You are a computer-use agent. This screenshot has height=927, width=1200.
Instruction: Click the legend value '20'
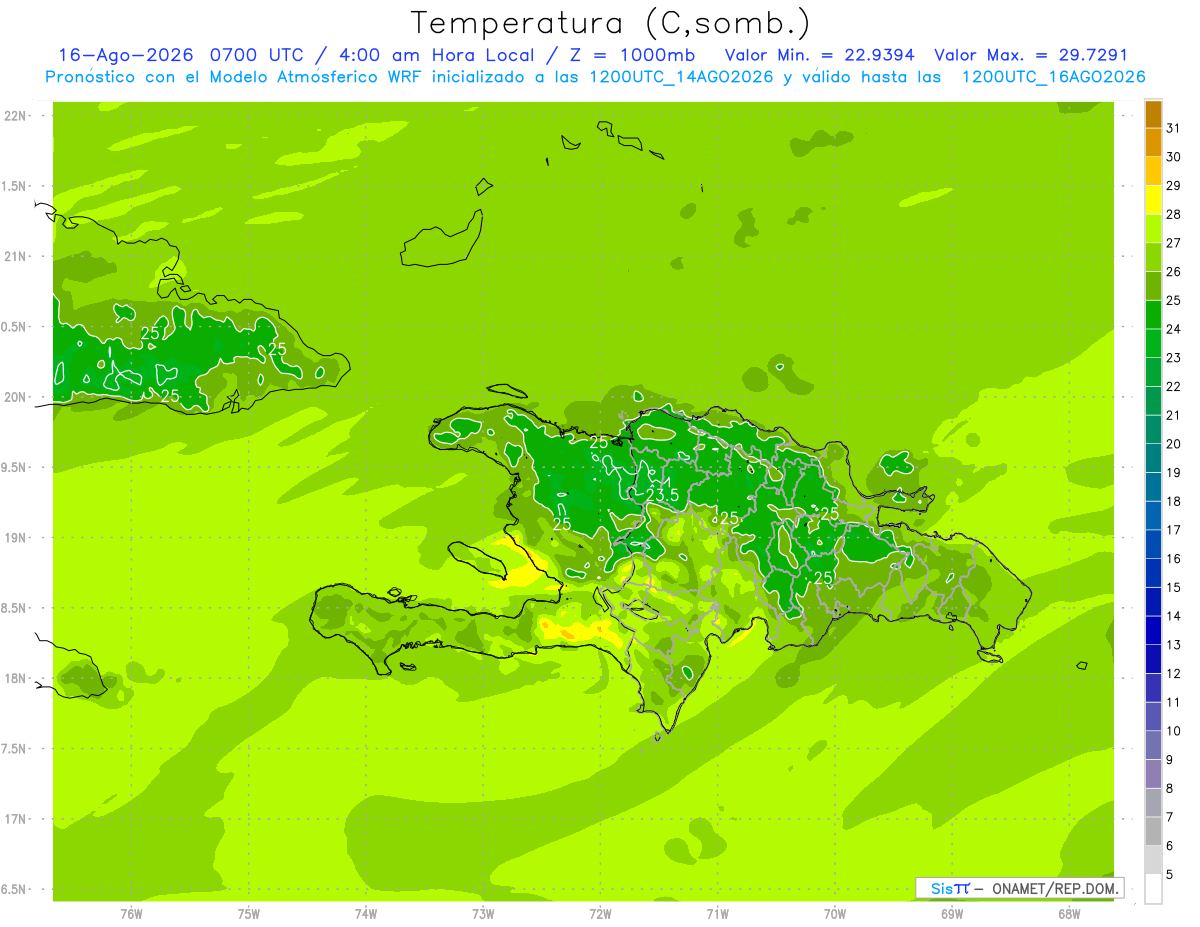(x=1173, y=443)
